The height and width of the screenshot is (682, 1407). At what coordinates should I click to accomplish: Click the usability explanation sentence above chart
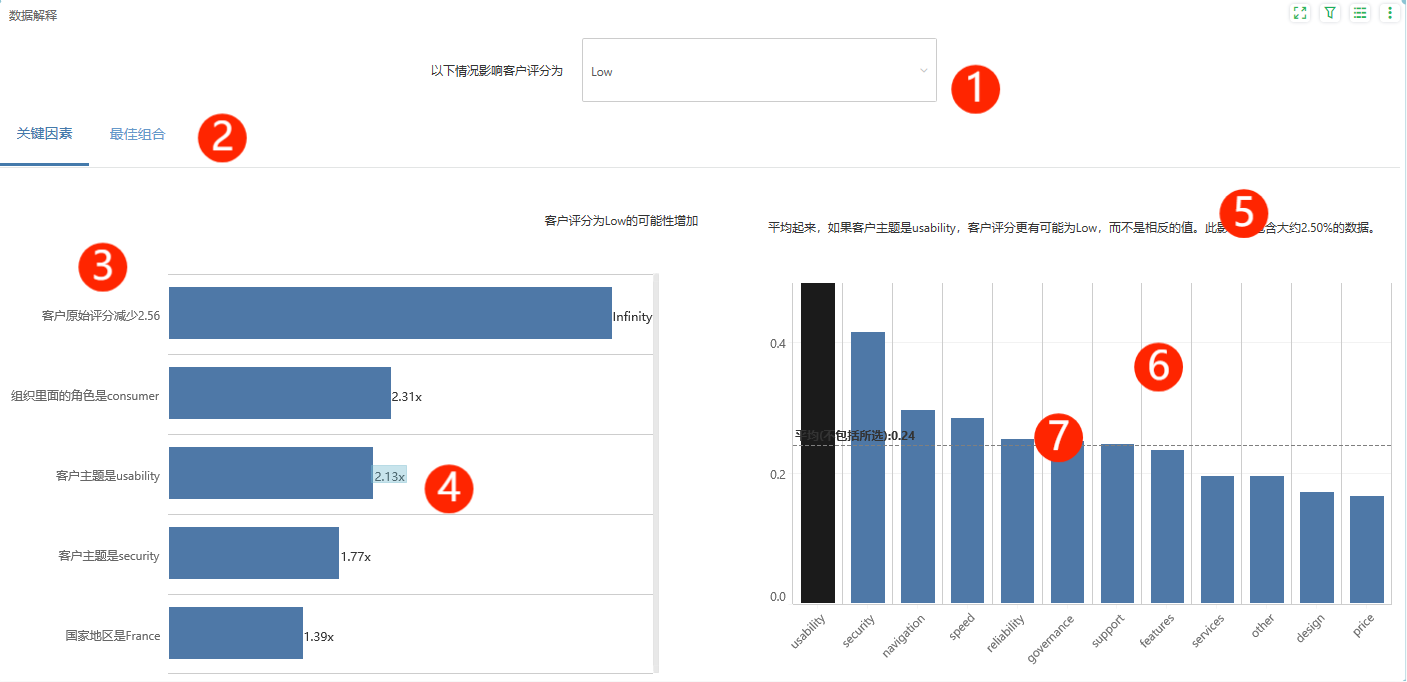pyautogui.click(x=1071, y=228)
